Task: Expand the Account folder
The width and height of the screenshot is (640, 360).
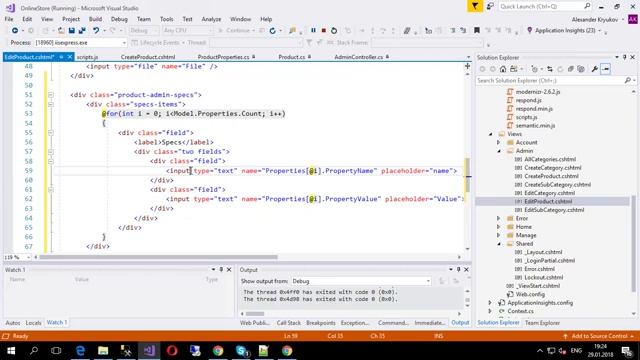Action: point(498,142)
